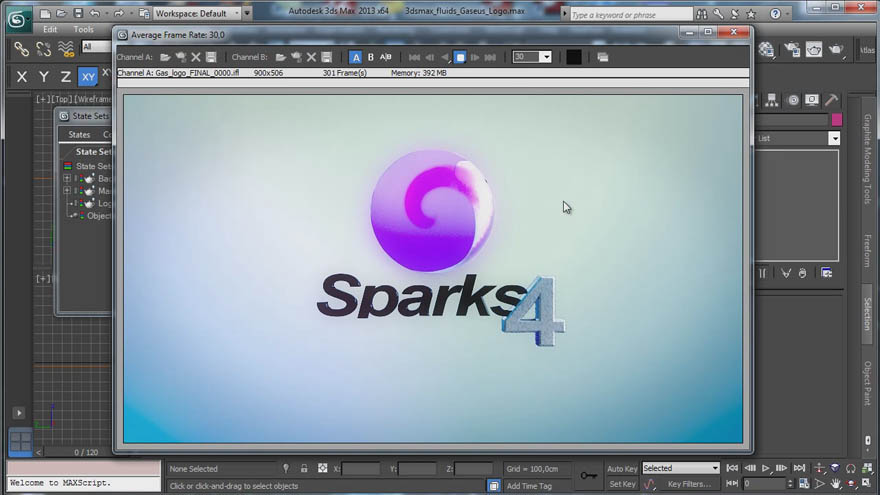Toggle horizontal/vertical A|B split screen
Image resolution: width=880 pixels, height=495 pixels.
(x=386, y=57)
